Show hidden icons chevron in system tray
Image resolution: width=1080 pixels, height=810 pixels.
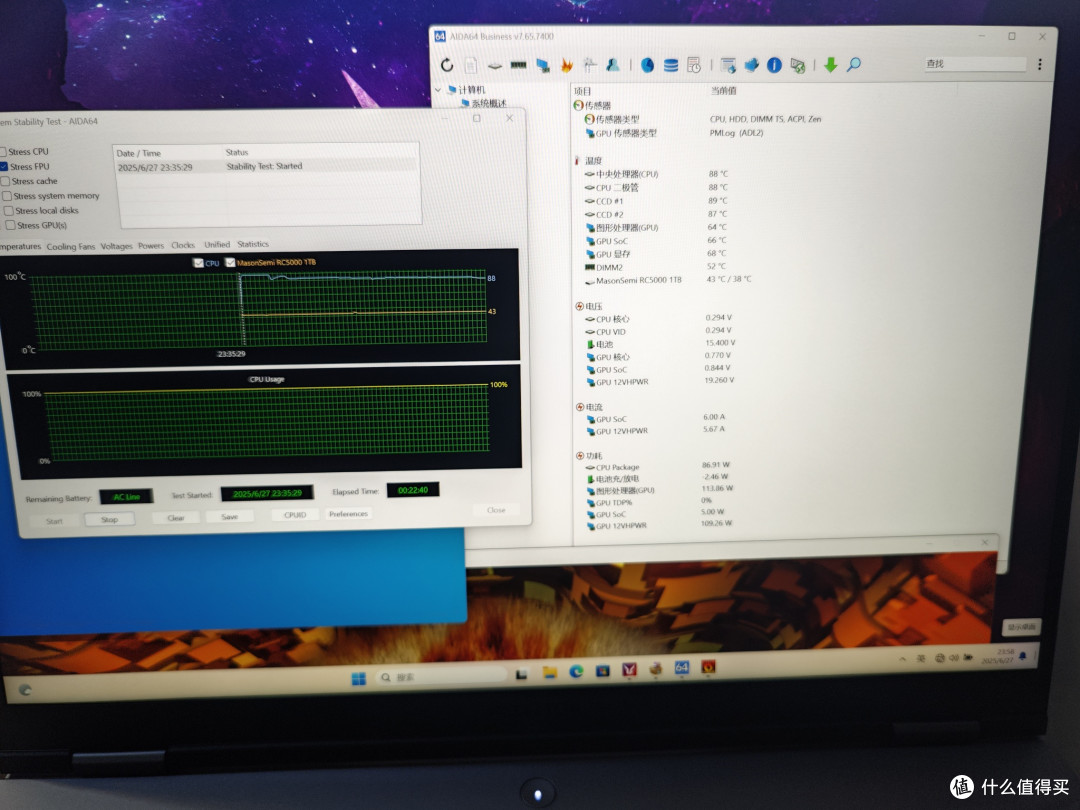tap(902, 659)
